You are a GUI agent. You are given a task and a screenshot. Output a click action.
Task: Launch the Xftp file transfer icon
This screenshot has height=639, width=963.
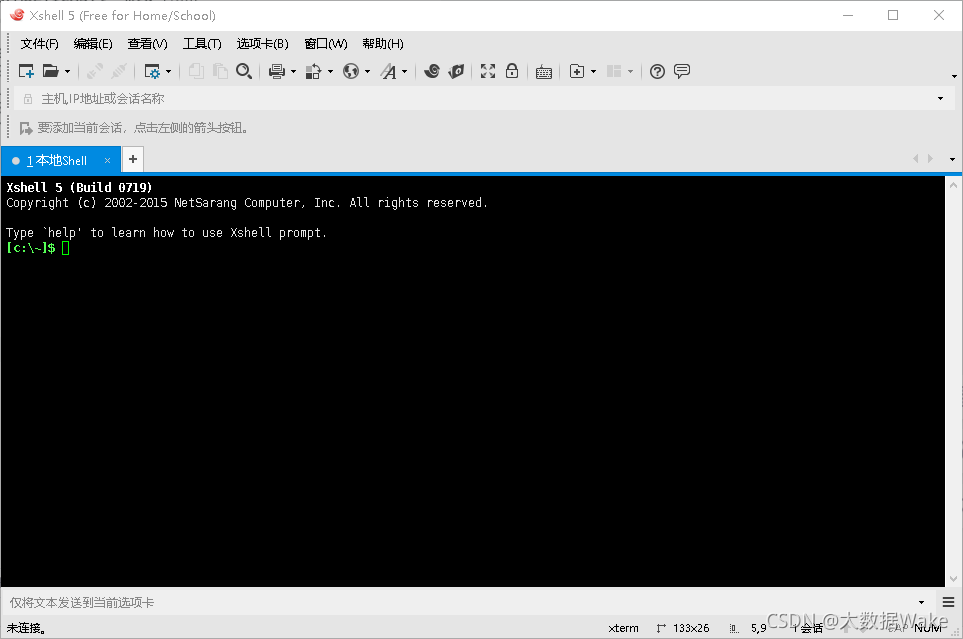pos(456,71)
